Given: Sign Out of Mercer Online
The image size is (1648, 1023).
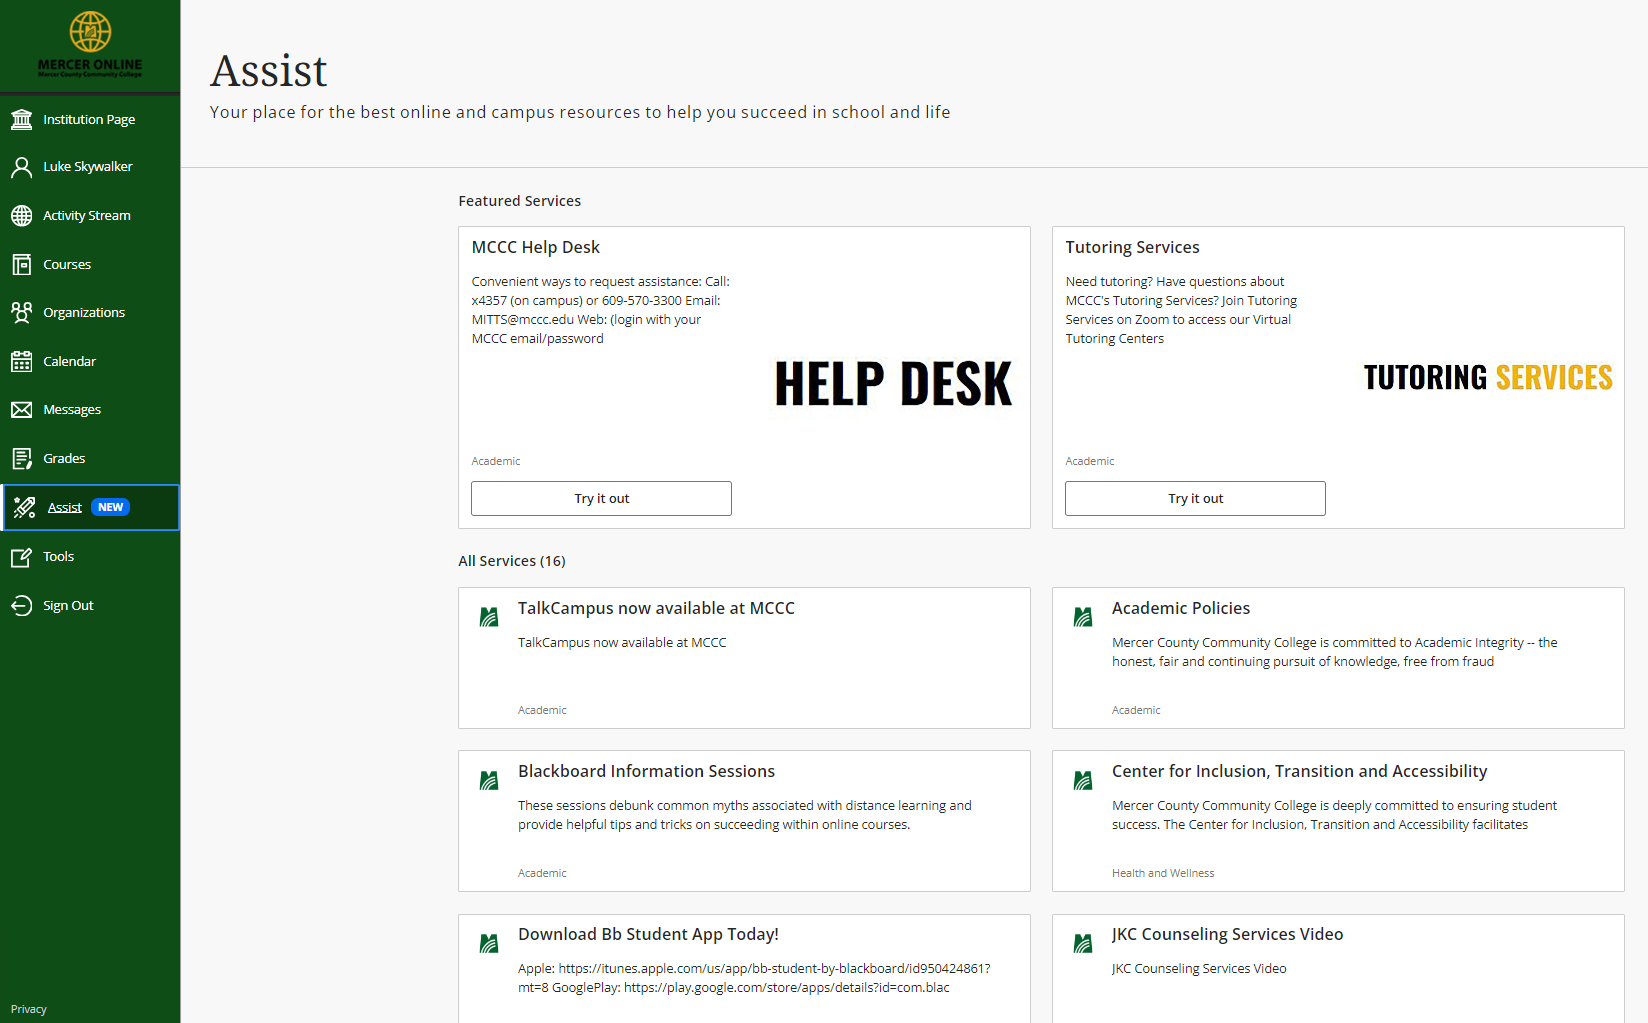Looking at the screenshot, I should (x=68, y=606).
